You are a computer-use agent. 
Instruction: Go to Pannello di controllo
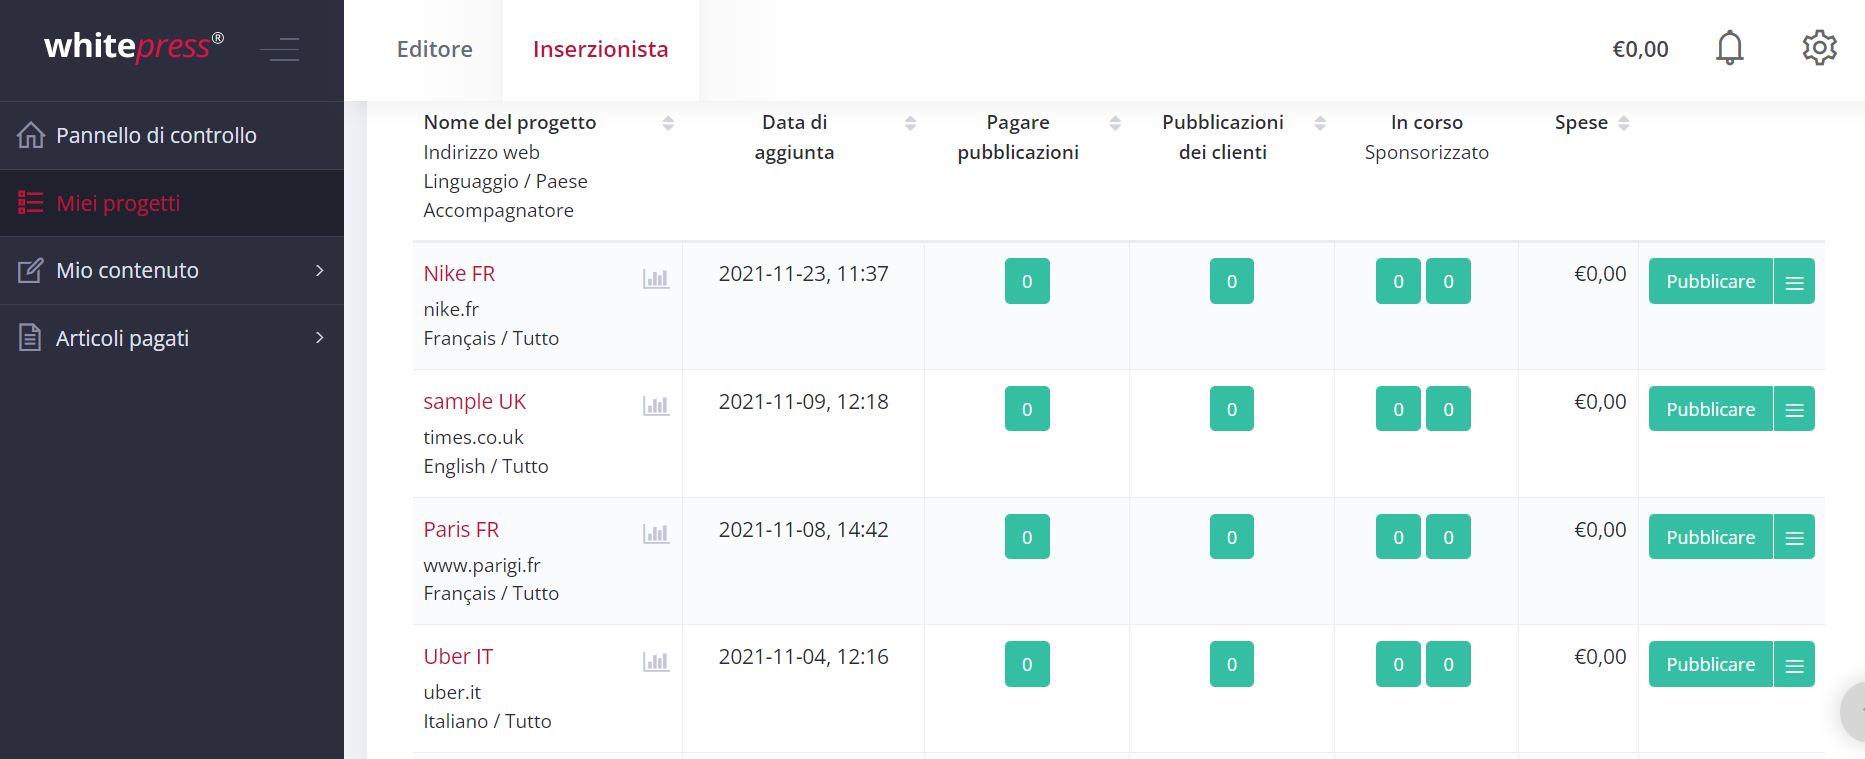(x=172, y=135)
